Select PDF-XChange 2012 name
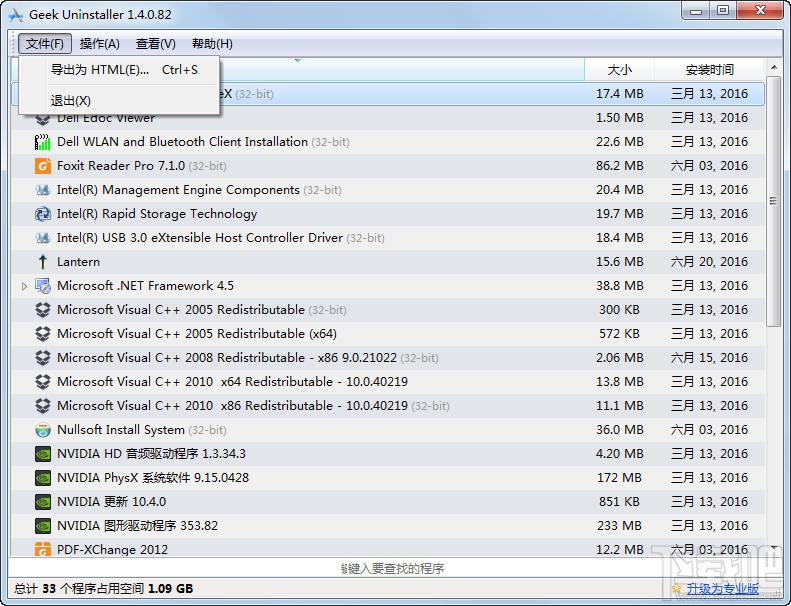This screenshot has width=791, height=606. tap(112, 549)
